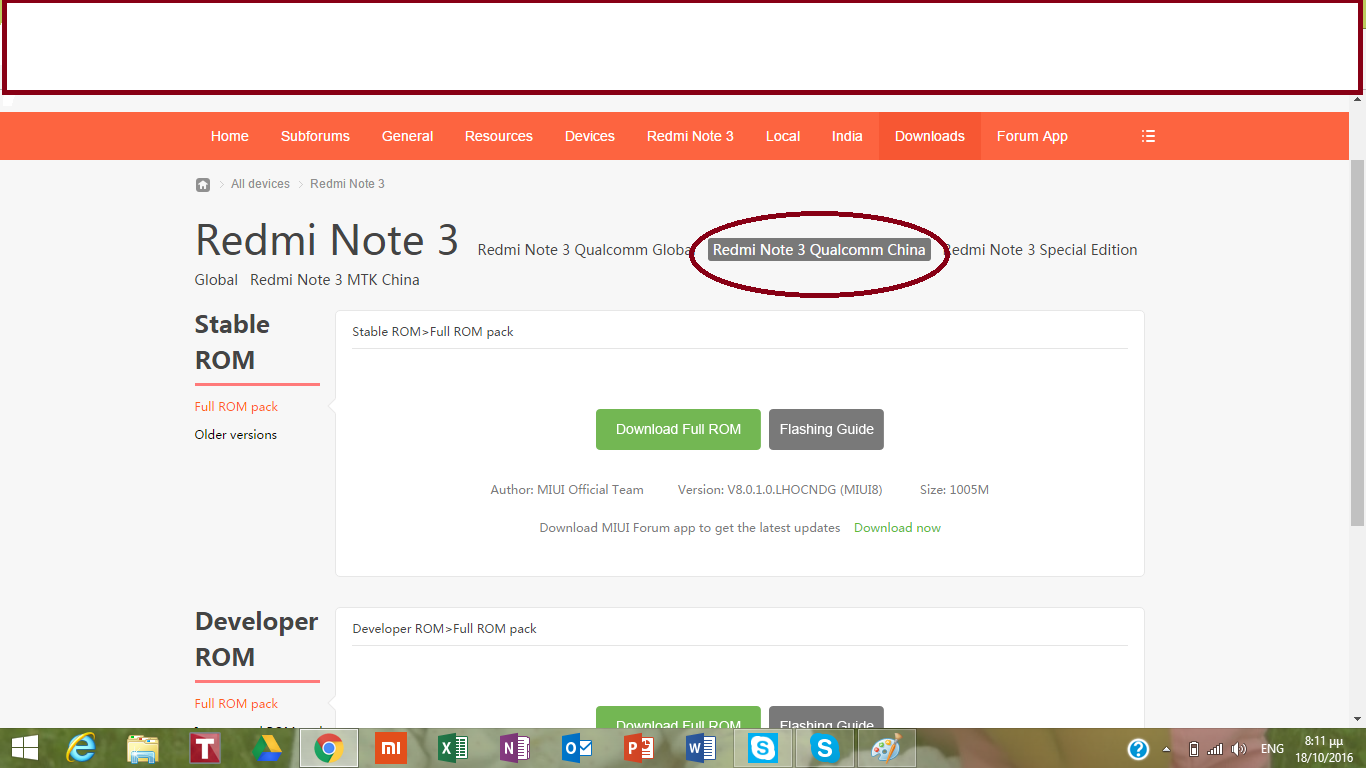Open the Subforums menu item
This screenshot has height=768, width=1366.
point(315,136)
